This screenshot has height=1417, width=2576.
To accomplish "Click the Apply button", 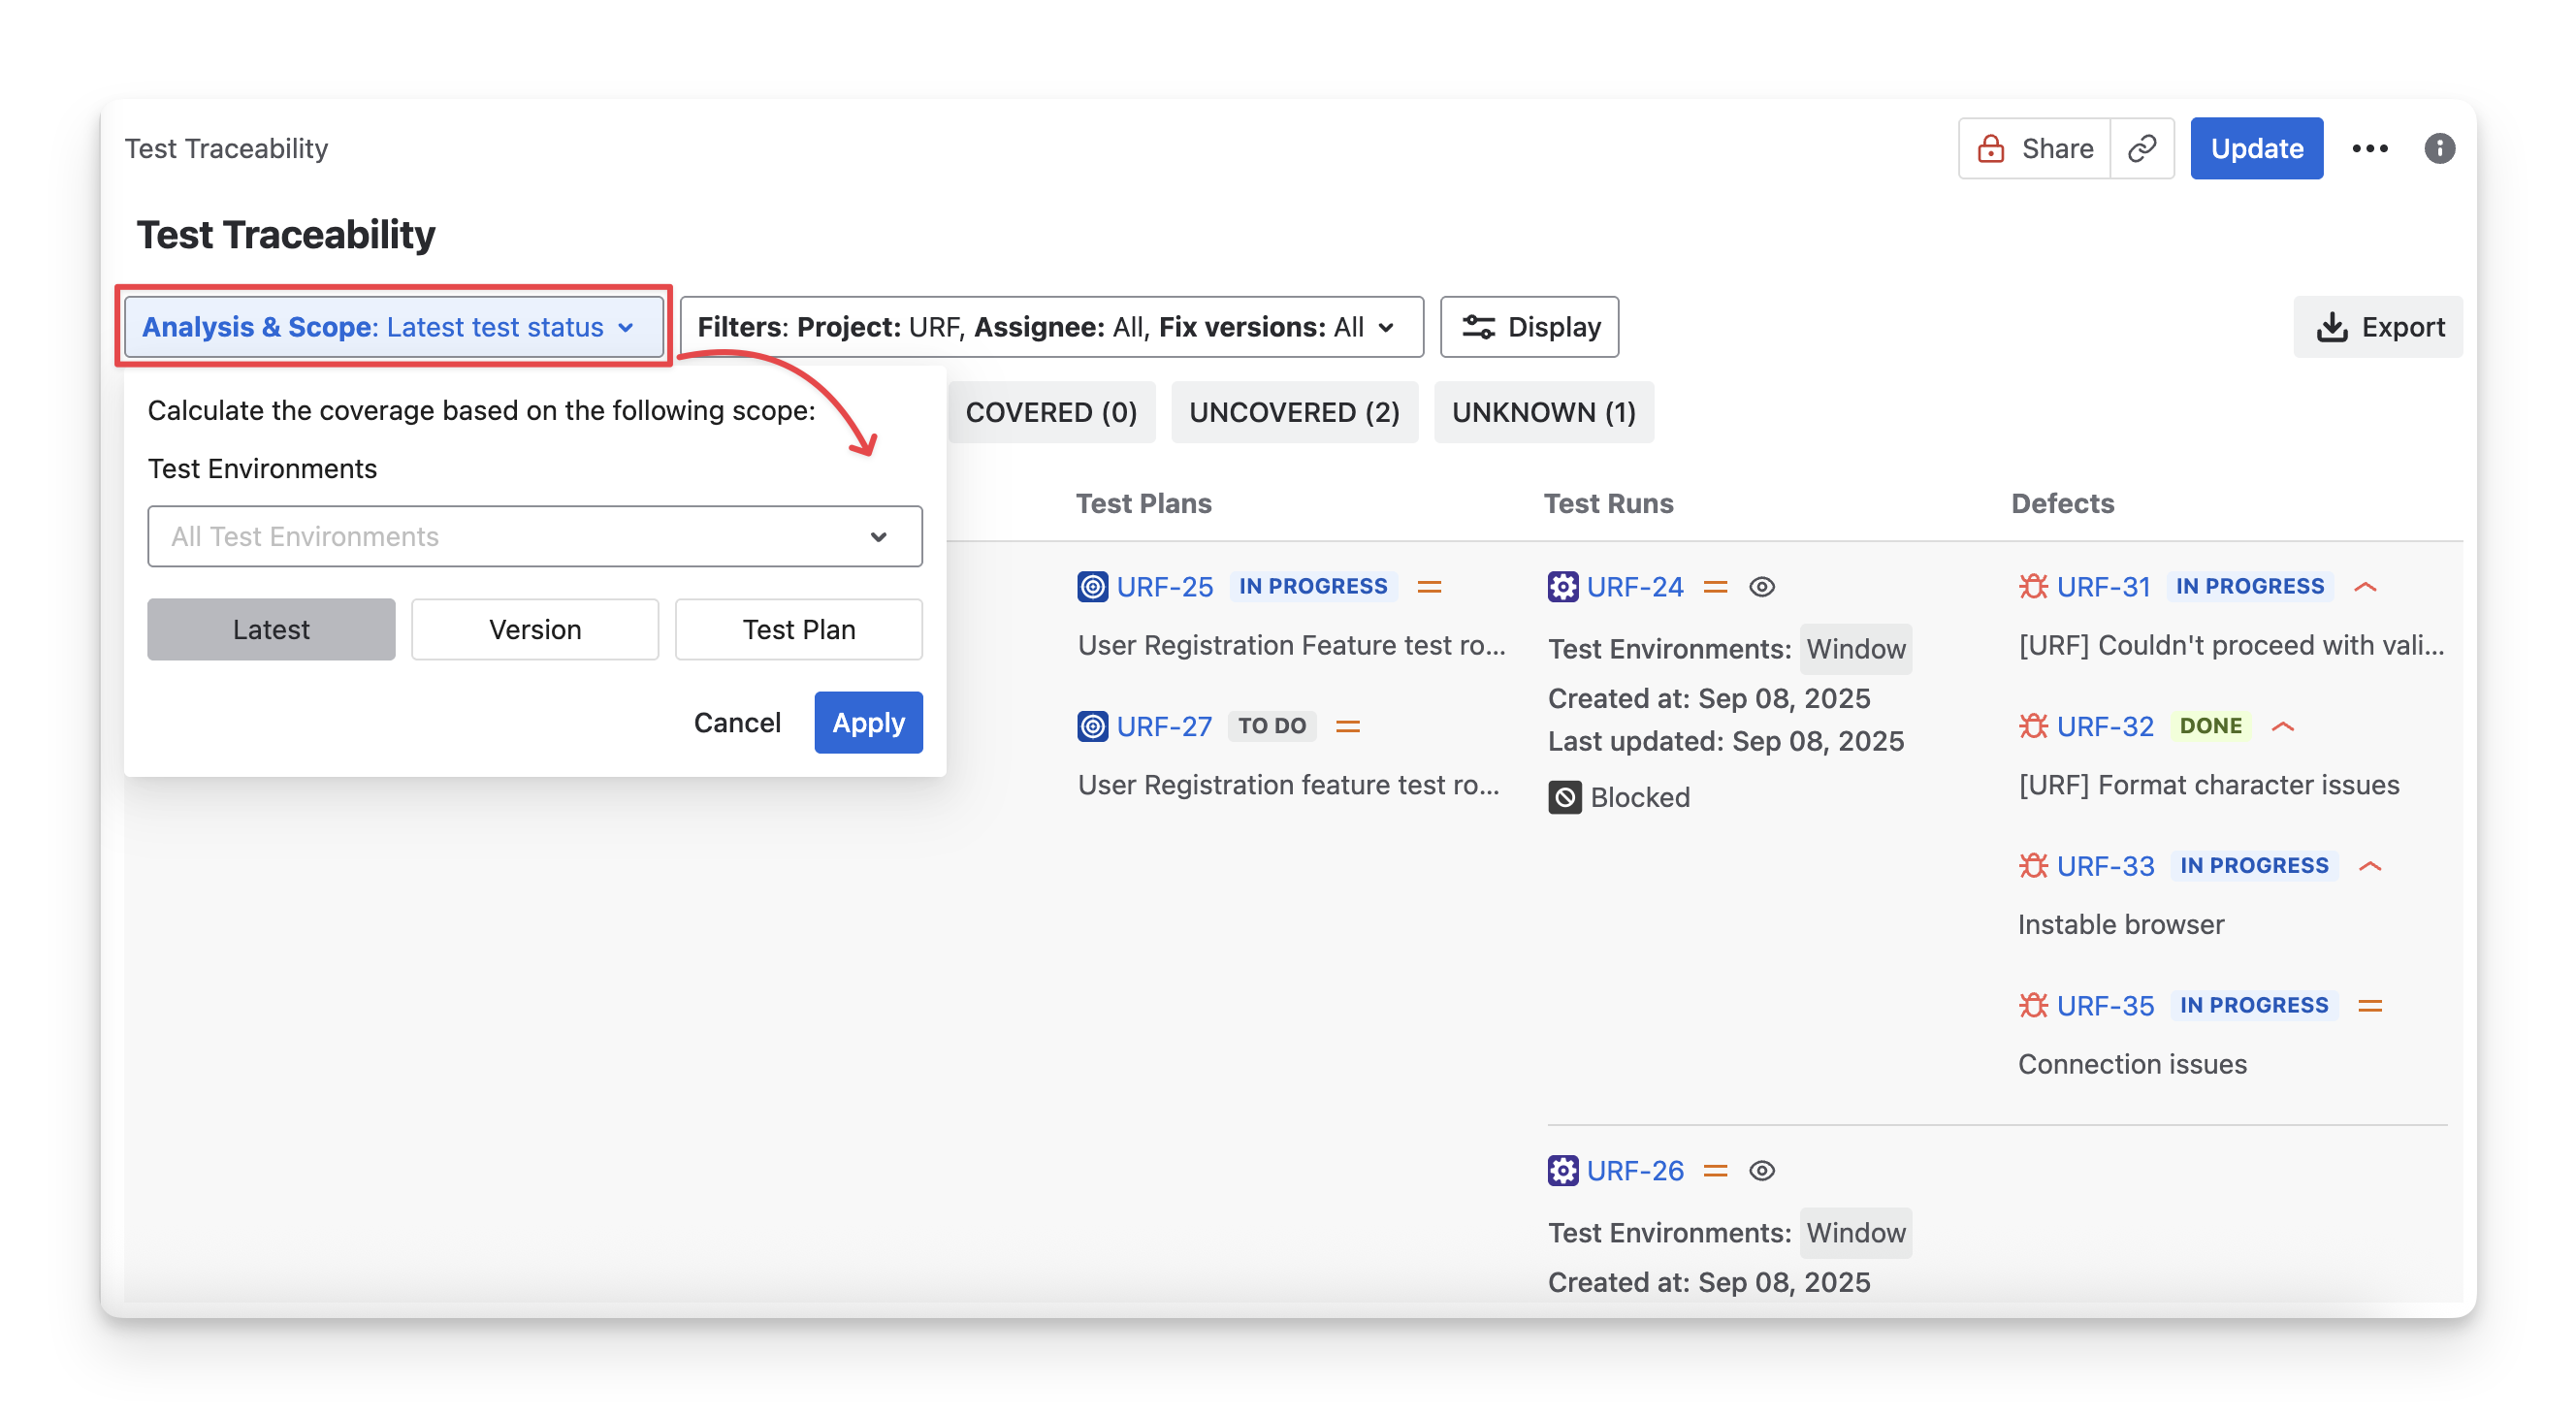I will (x=868, y=722).
